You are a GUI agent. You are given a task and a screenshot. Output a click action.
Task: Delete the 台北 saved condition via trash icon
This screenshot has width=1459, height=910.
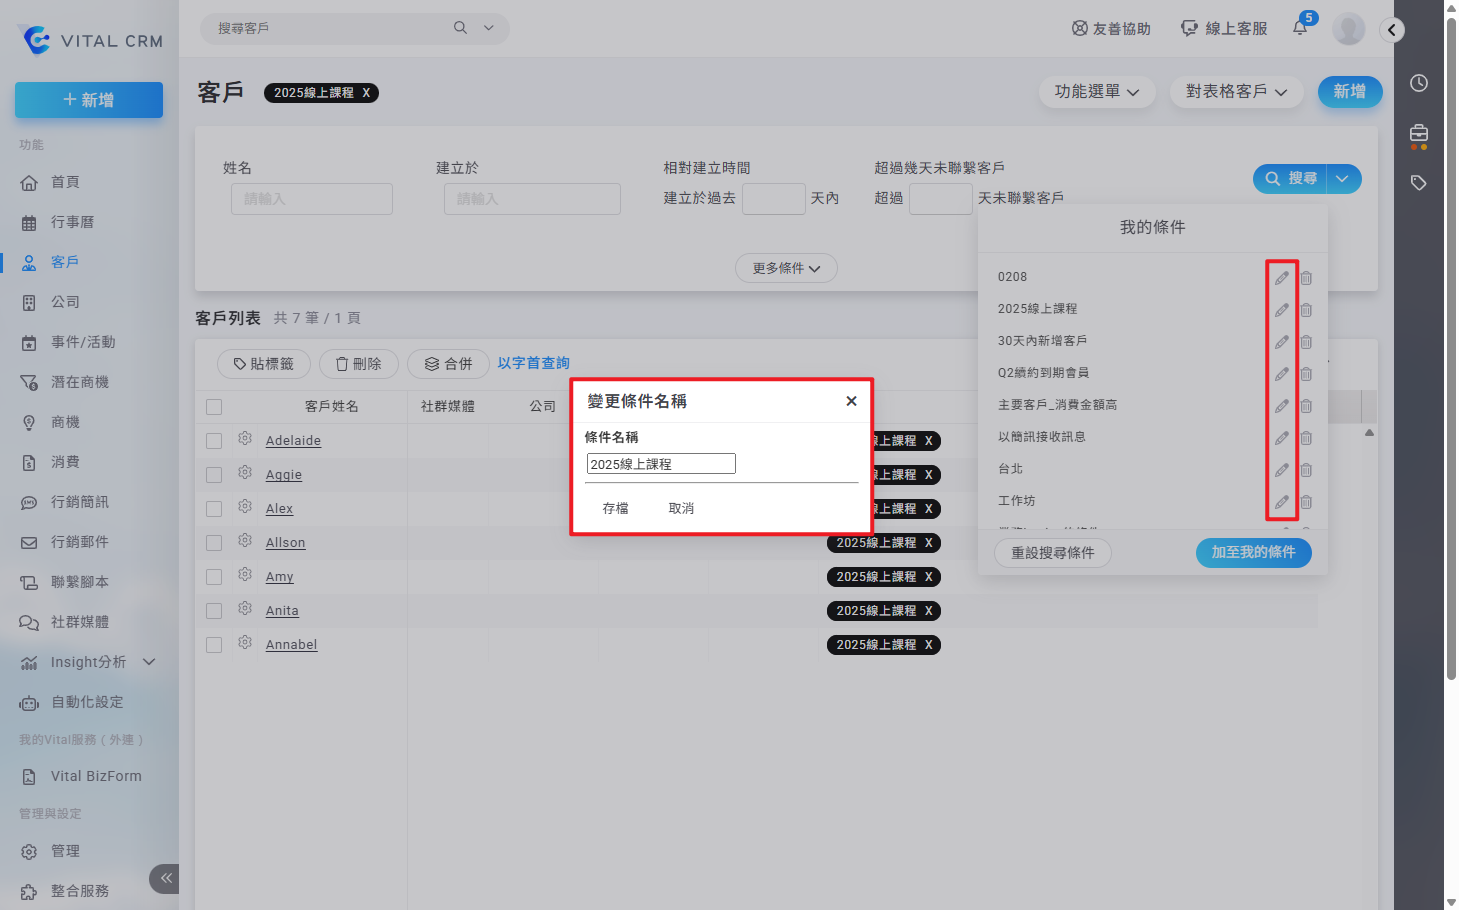pos(1306,470)
